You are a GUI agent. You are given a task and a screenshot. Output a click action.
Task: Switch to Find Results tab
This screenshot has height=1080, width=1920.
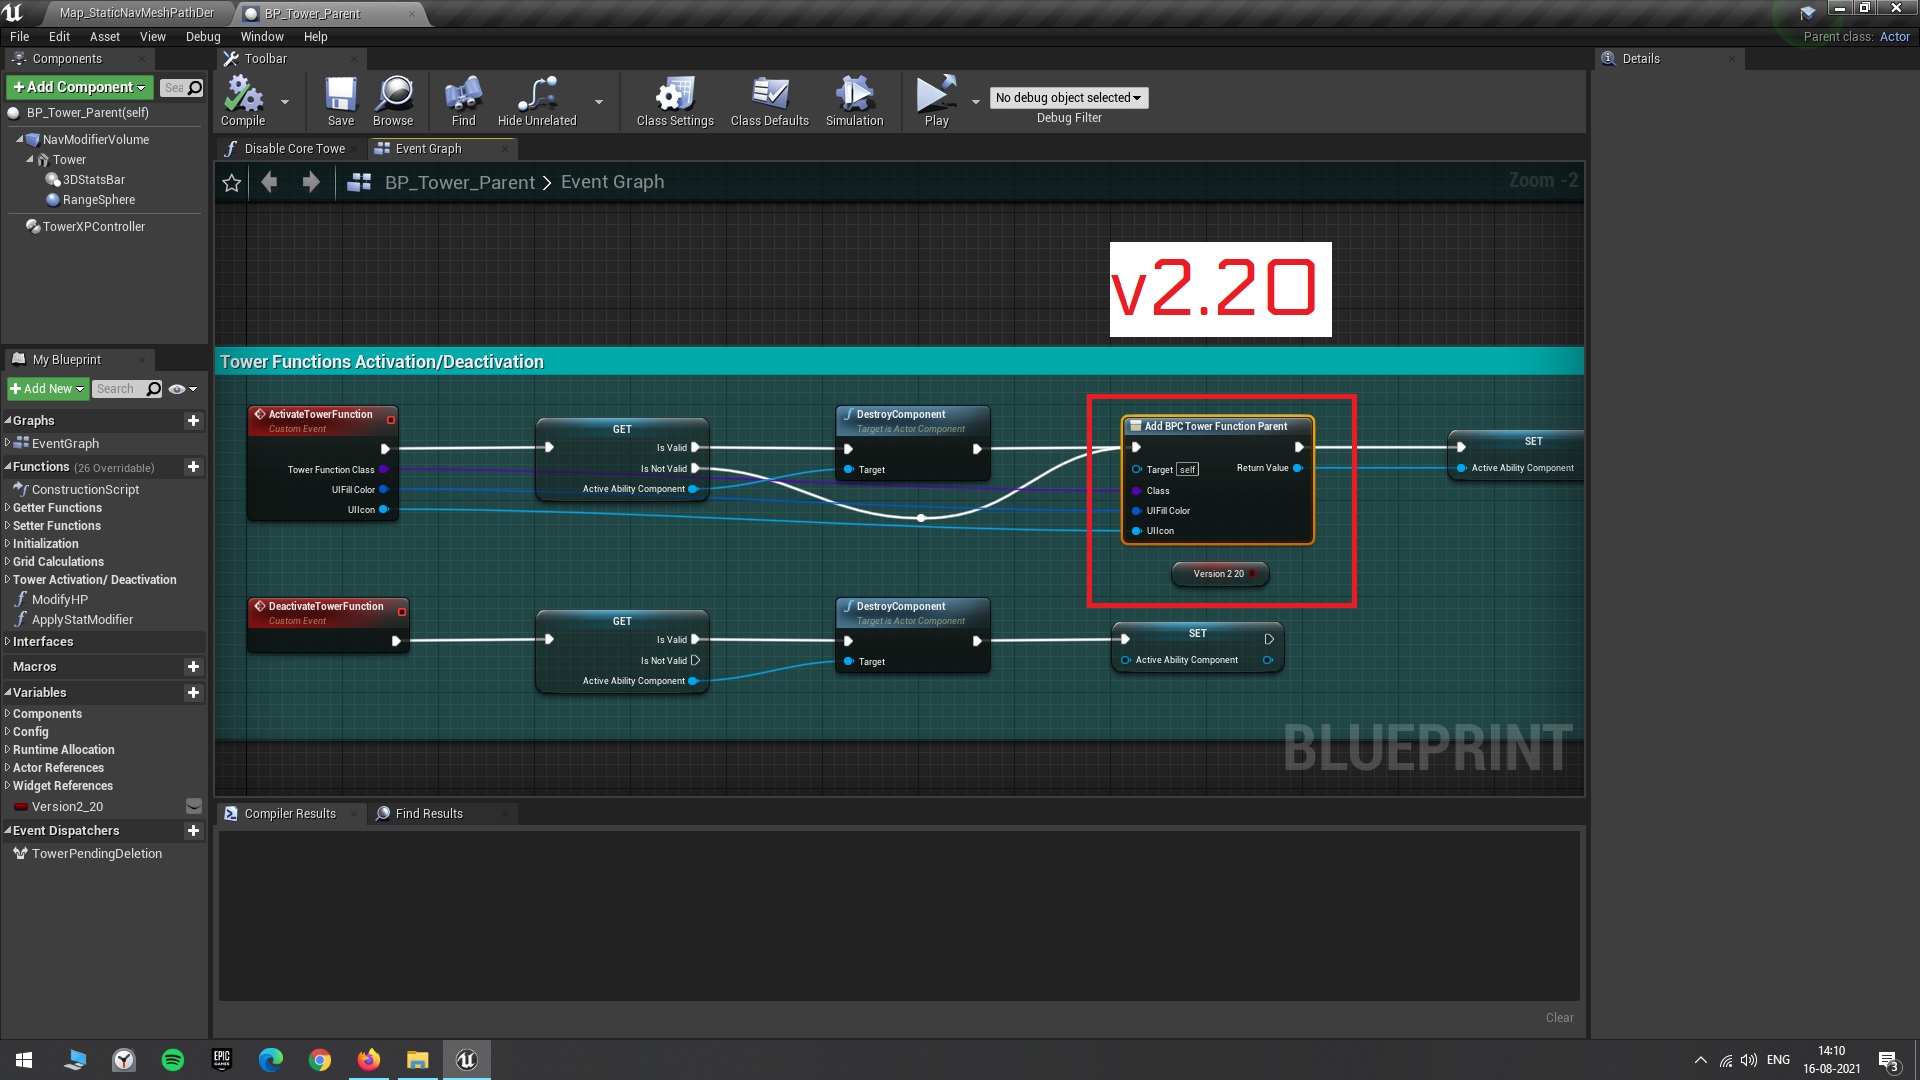429,814
